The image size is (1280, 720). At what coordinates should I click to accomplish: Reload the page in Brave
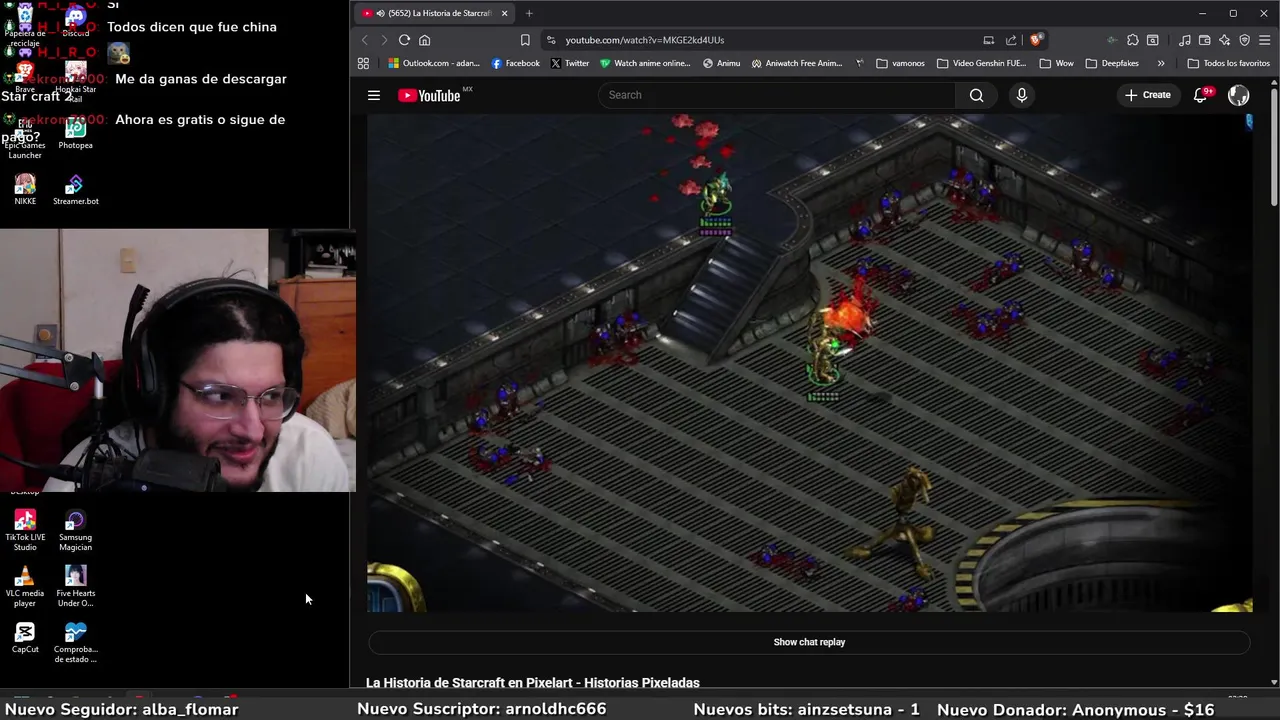pyautogui.click(x=404, y=40)
